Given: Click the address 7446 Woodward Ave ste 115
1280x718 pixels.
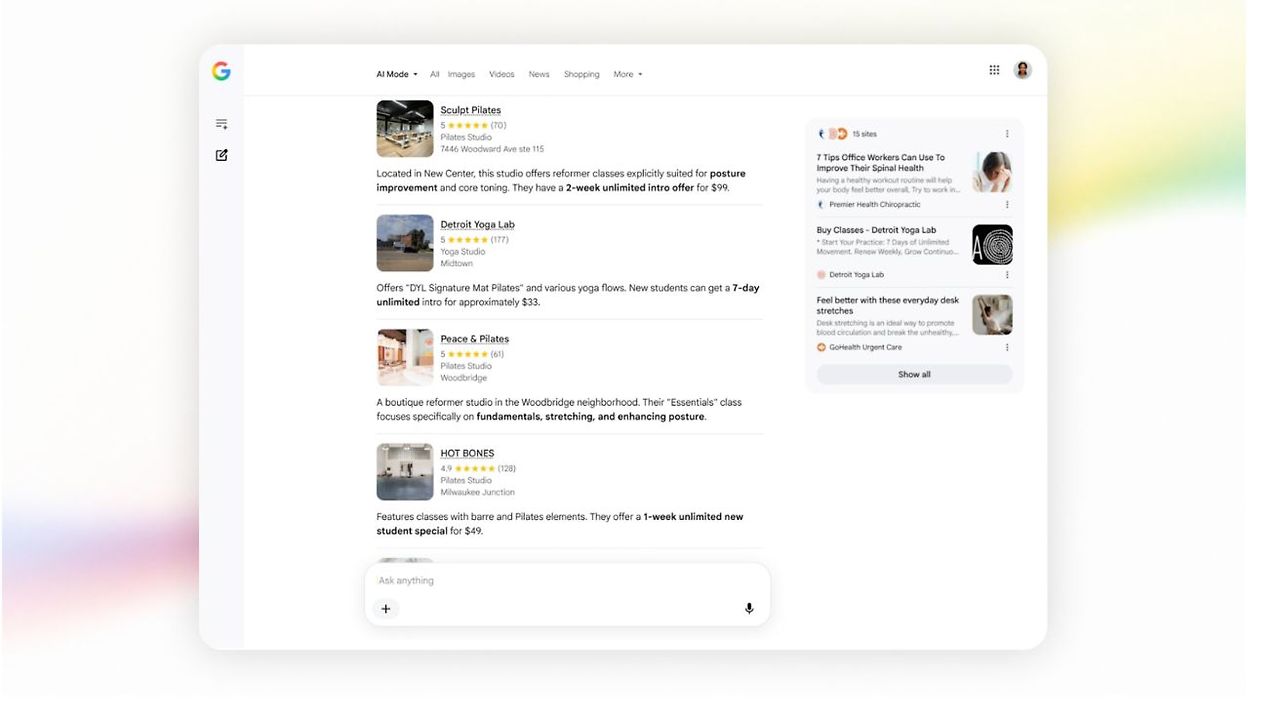Looking at the screenshot, I should tap(492, 149).
